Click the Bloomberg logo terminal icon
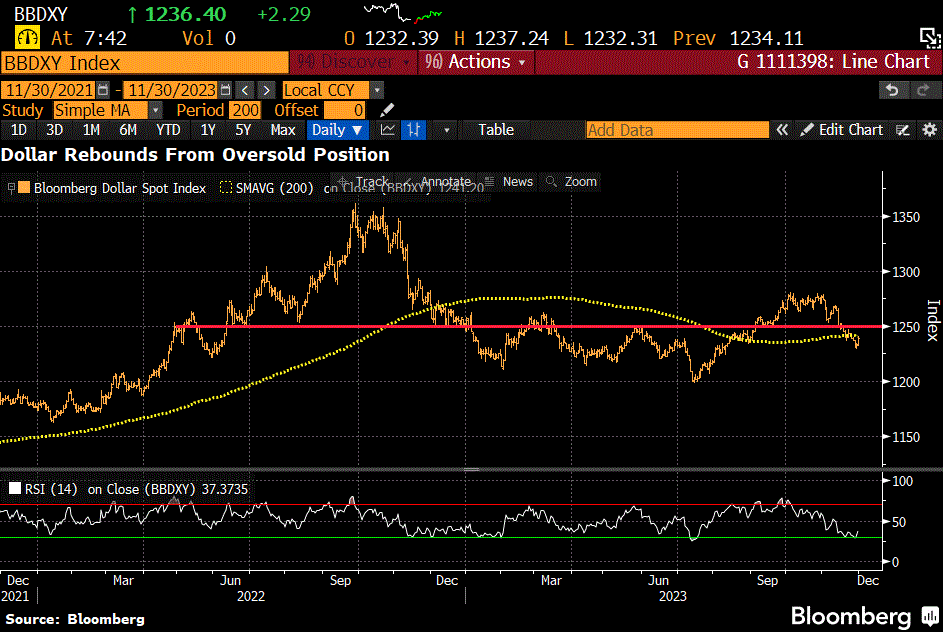The image size is (943, 632). pyautogui.click(x=930, y=617)
